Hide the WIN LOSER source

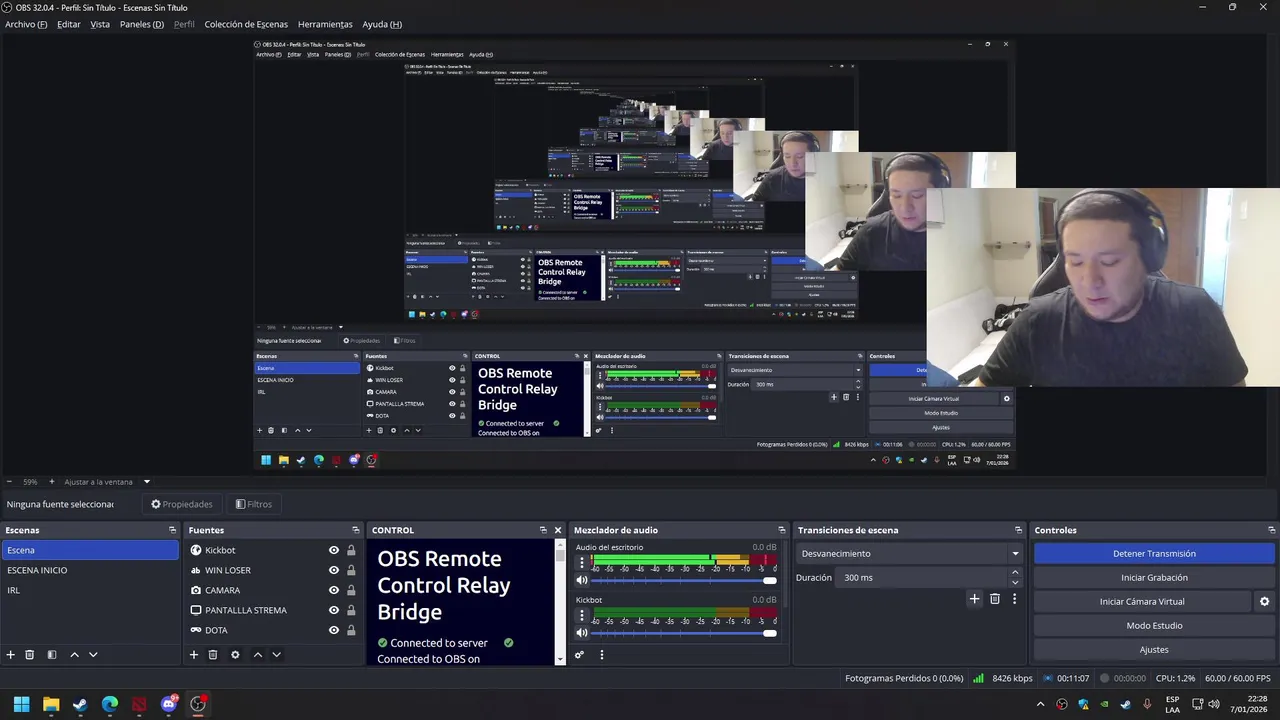tap(334, 570)
